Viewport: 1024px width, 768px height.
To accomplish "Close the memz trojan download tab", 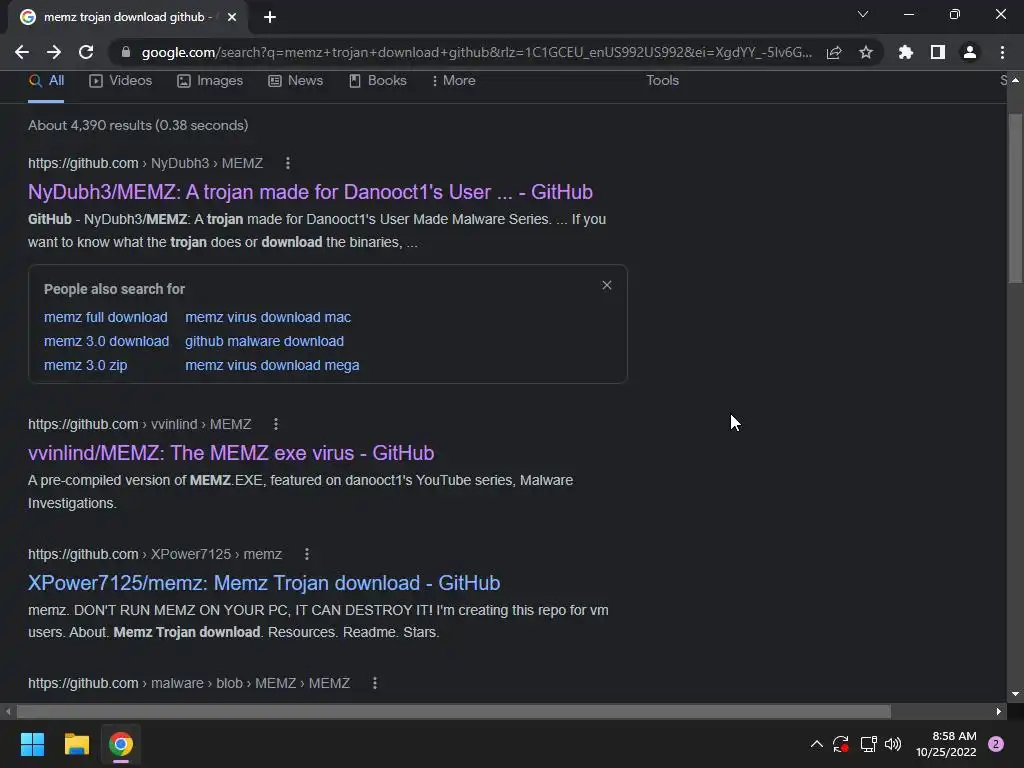I will (232, 17).
